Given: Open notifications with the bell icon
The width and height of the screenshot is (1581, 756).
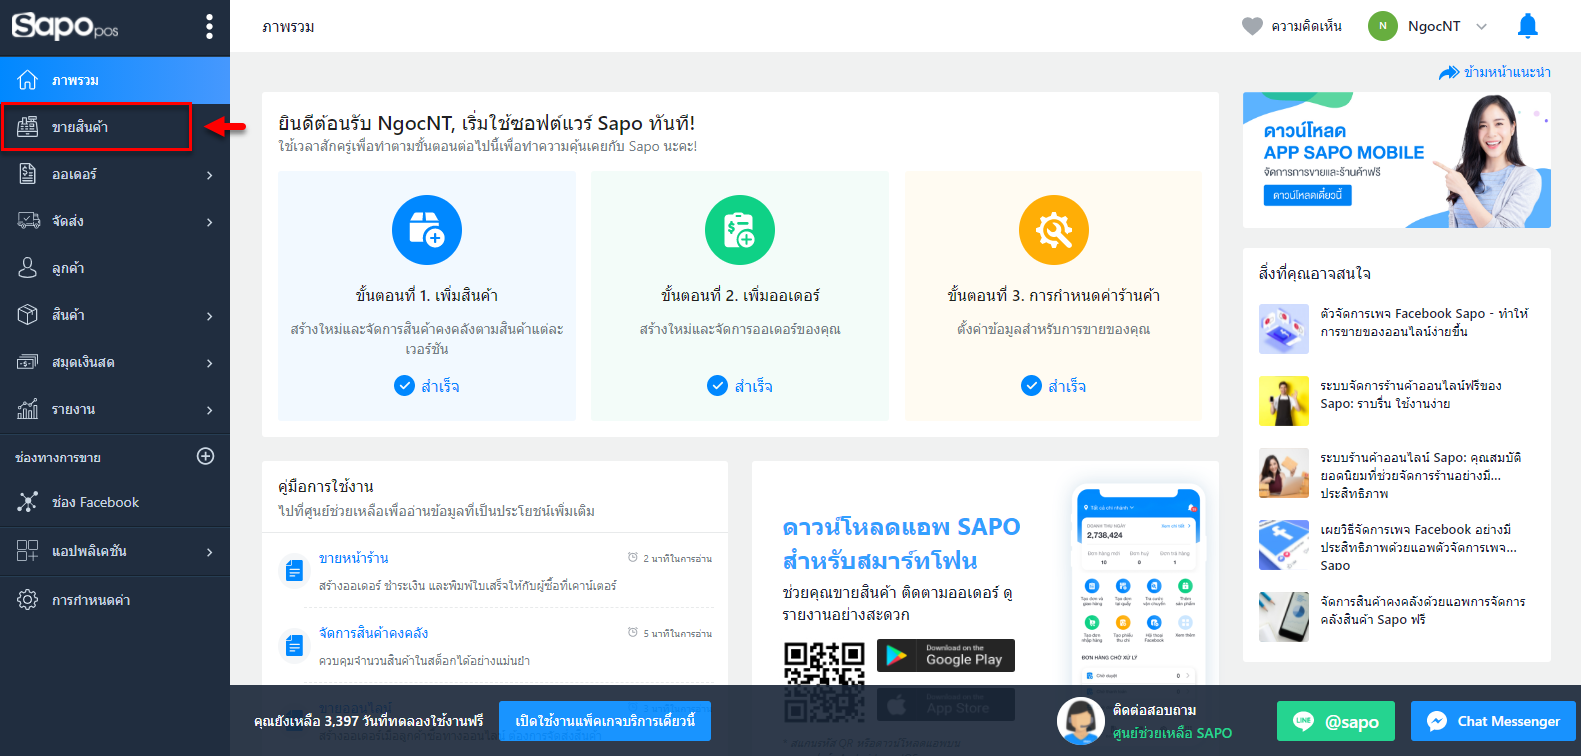Looking at the screenshot, I should point(1527,26).
